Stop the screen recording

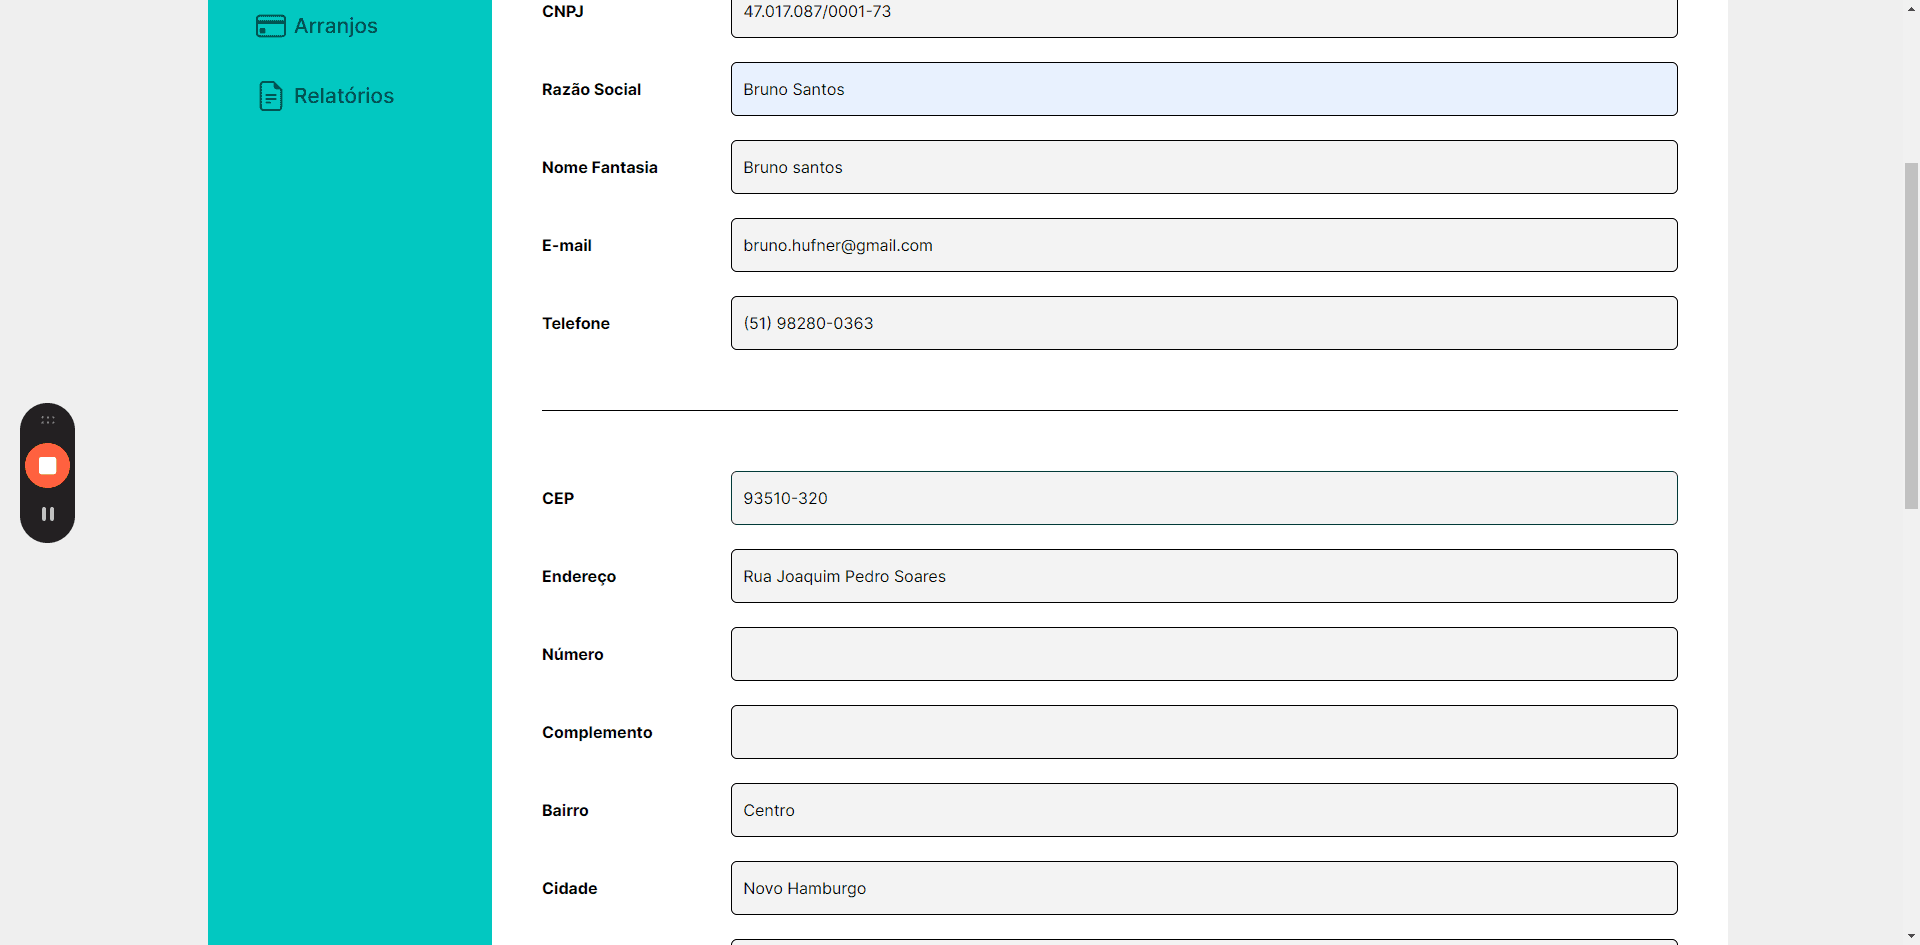click(x=47, y=466)
